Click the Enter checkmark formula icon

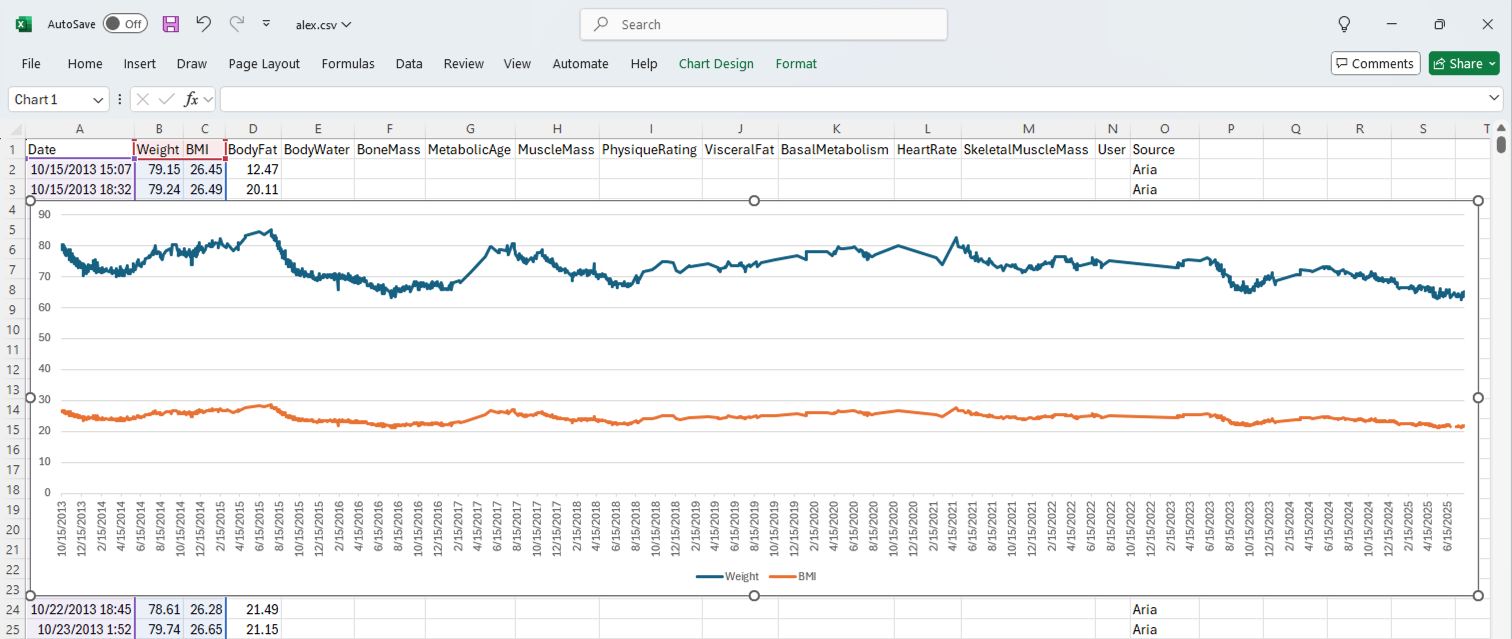pyautogui.click(x=167, y=99)
